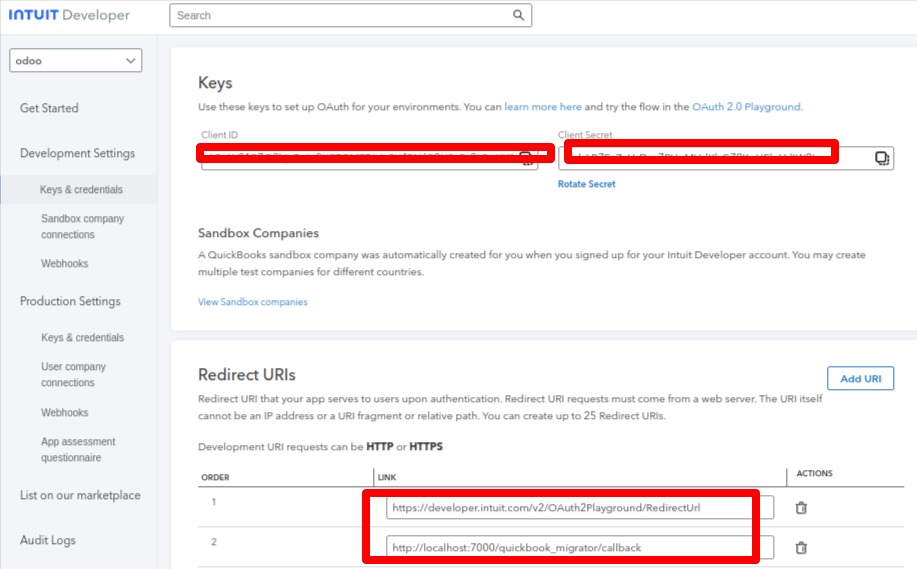Image resolution: width=917 pixels, height=569 pixels.
Task: Edit the localhost quickbook_migrator callback field
Action: coord(580,547)
